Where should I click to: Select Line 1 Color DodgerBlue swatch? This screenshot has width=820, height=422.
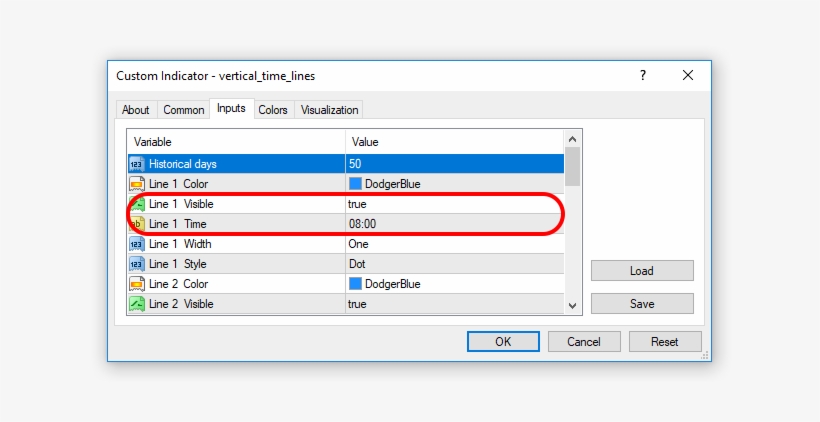click(355, 184)
